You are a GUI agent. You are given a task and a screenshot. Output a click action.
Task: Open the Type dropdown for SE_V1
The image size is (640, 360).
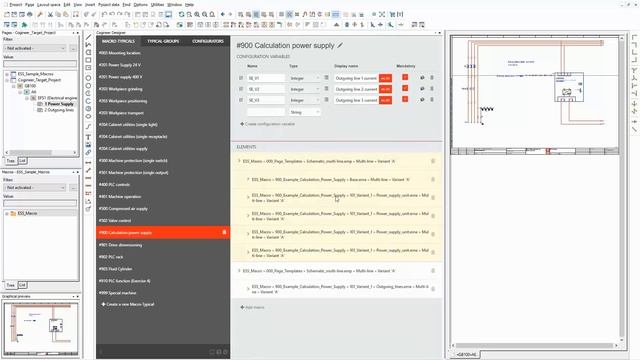304,78
